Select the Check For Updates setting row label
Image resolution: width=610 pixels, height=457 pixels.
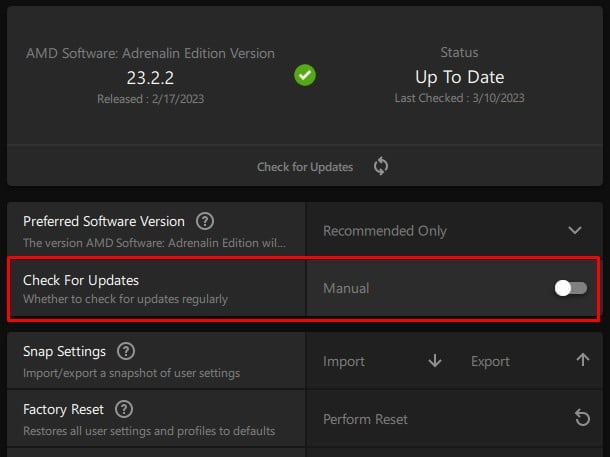[x=81, y=280]
